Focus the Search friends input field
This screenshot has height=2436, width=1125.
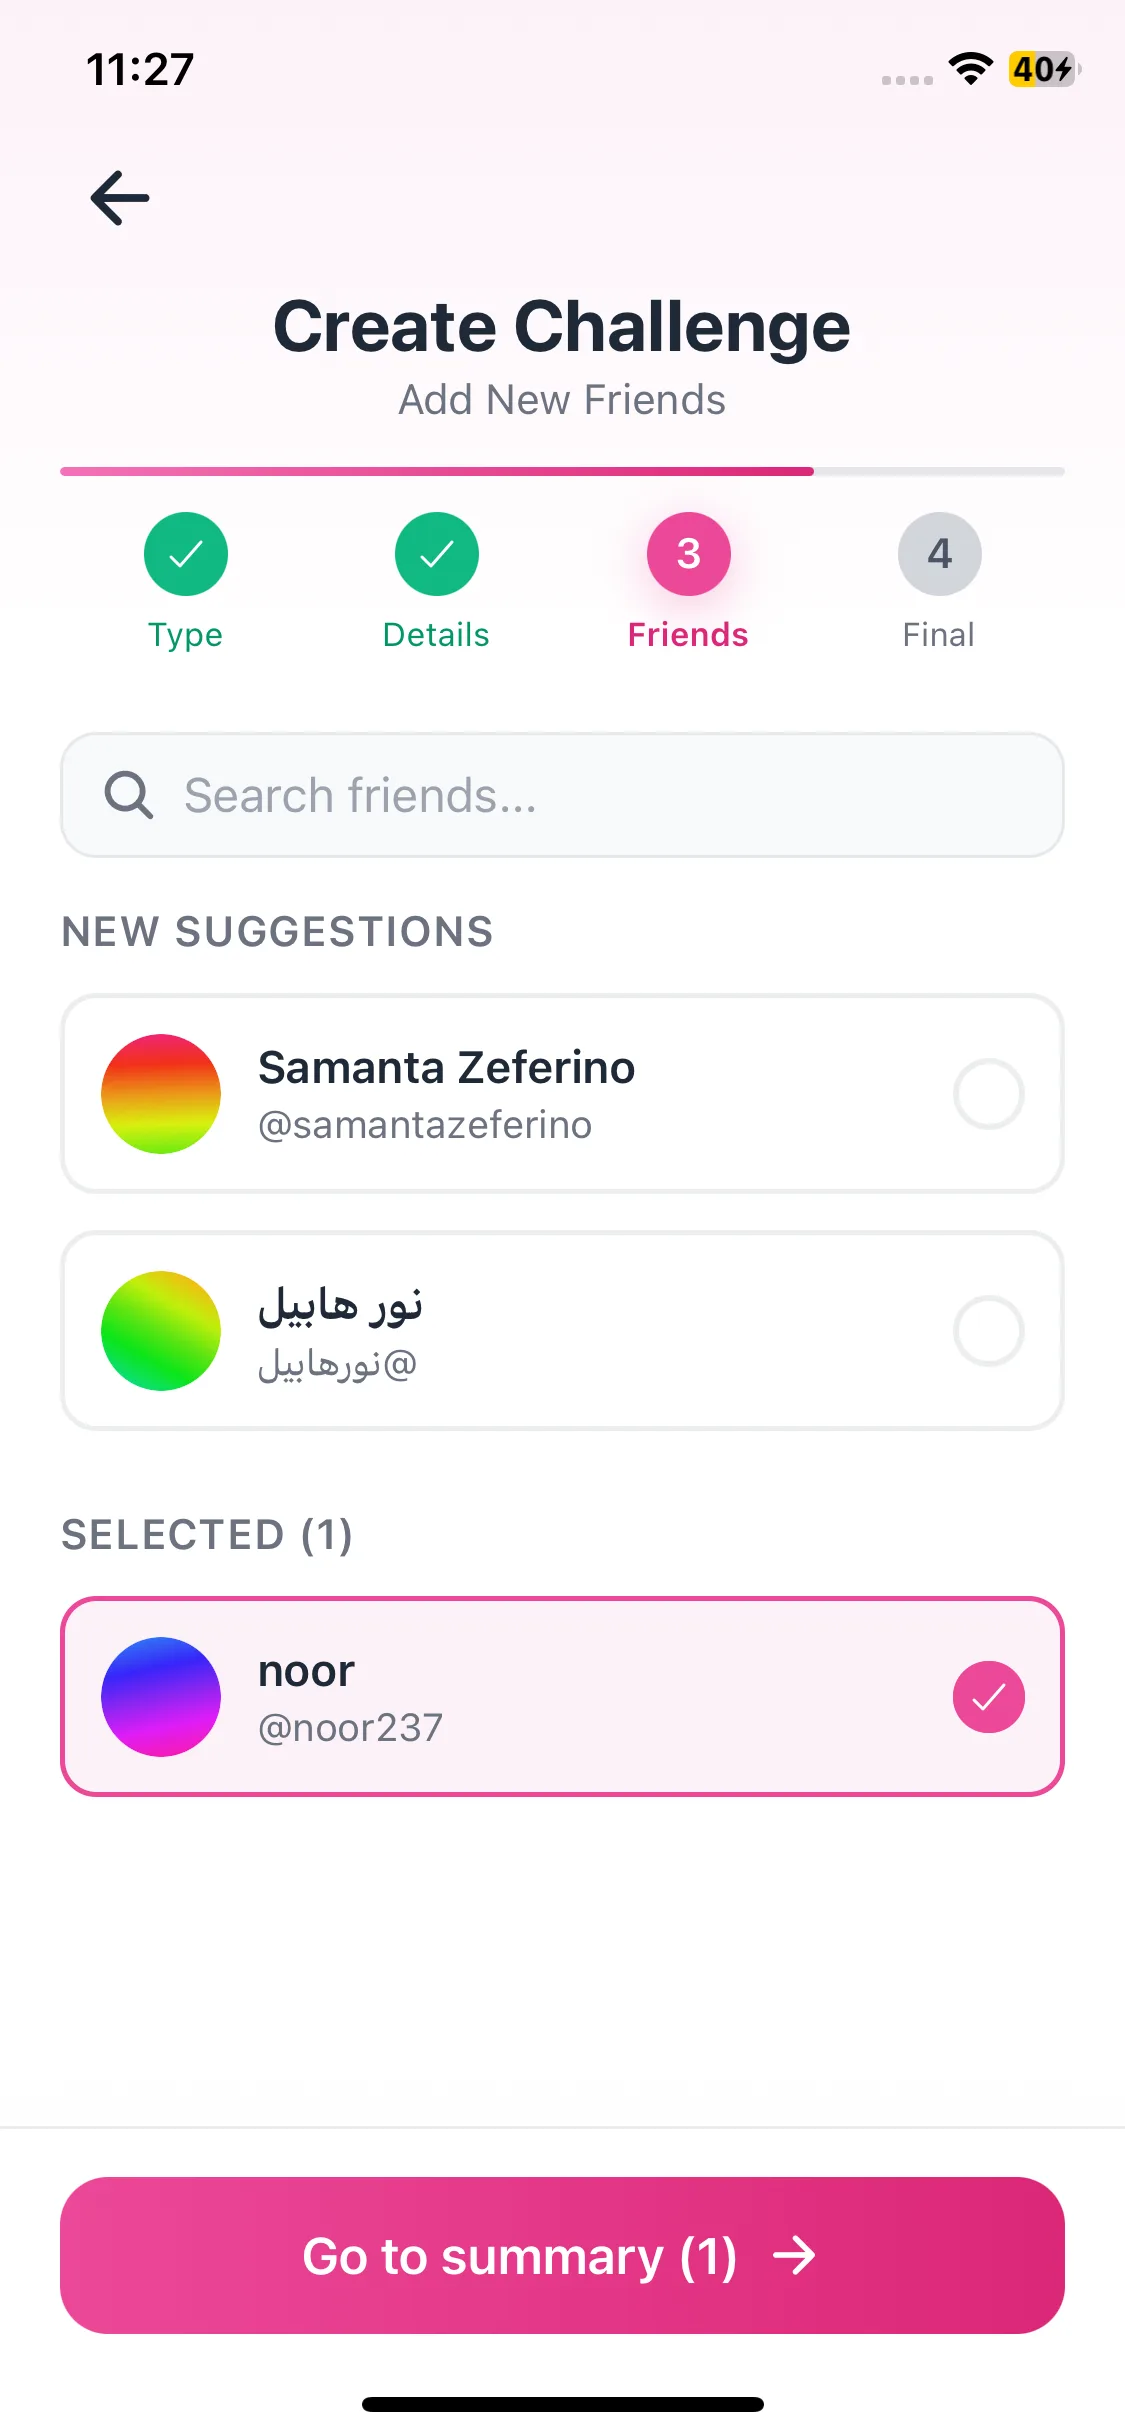(600, 795)
